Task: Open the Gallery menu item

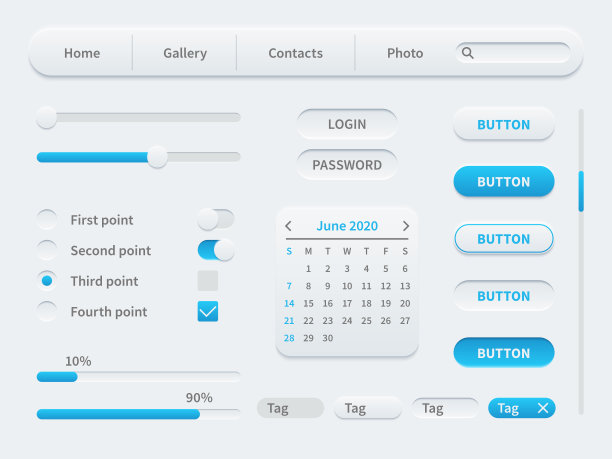Action: click(185, 53)
